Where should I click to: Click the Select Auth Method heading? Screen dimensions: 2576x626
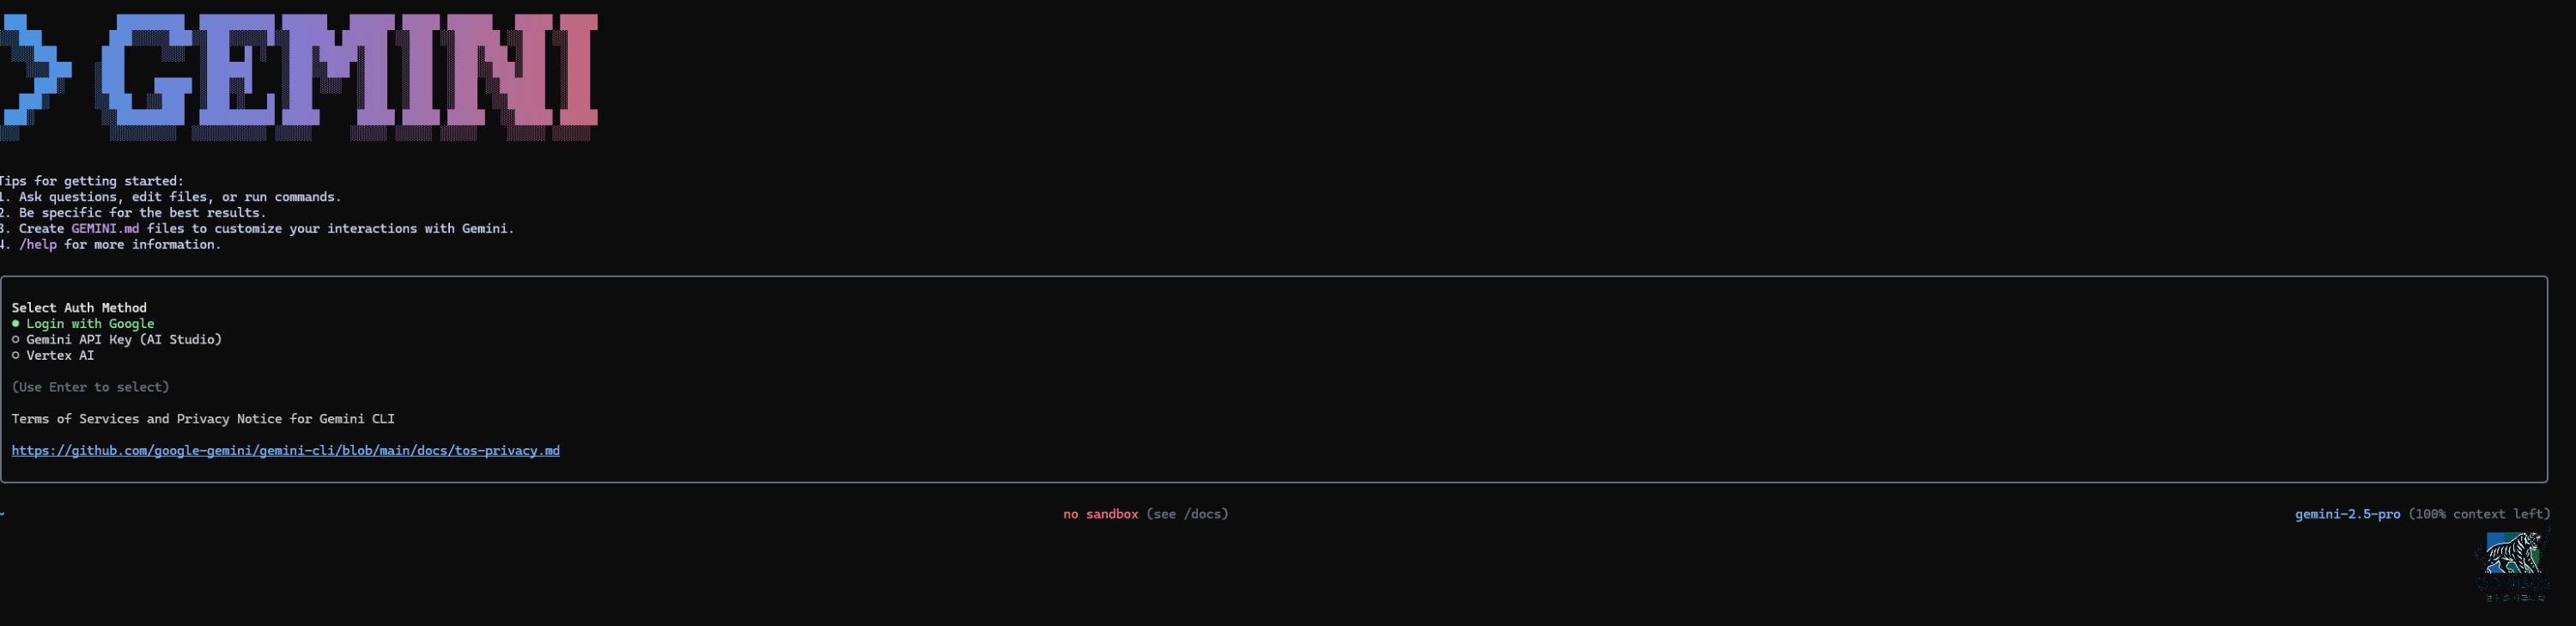[79, 308]
